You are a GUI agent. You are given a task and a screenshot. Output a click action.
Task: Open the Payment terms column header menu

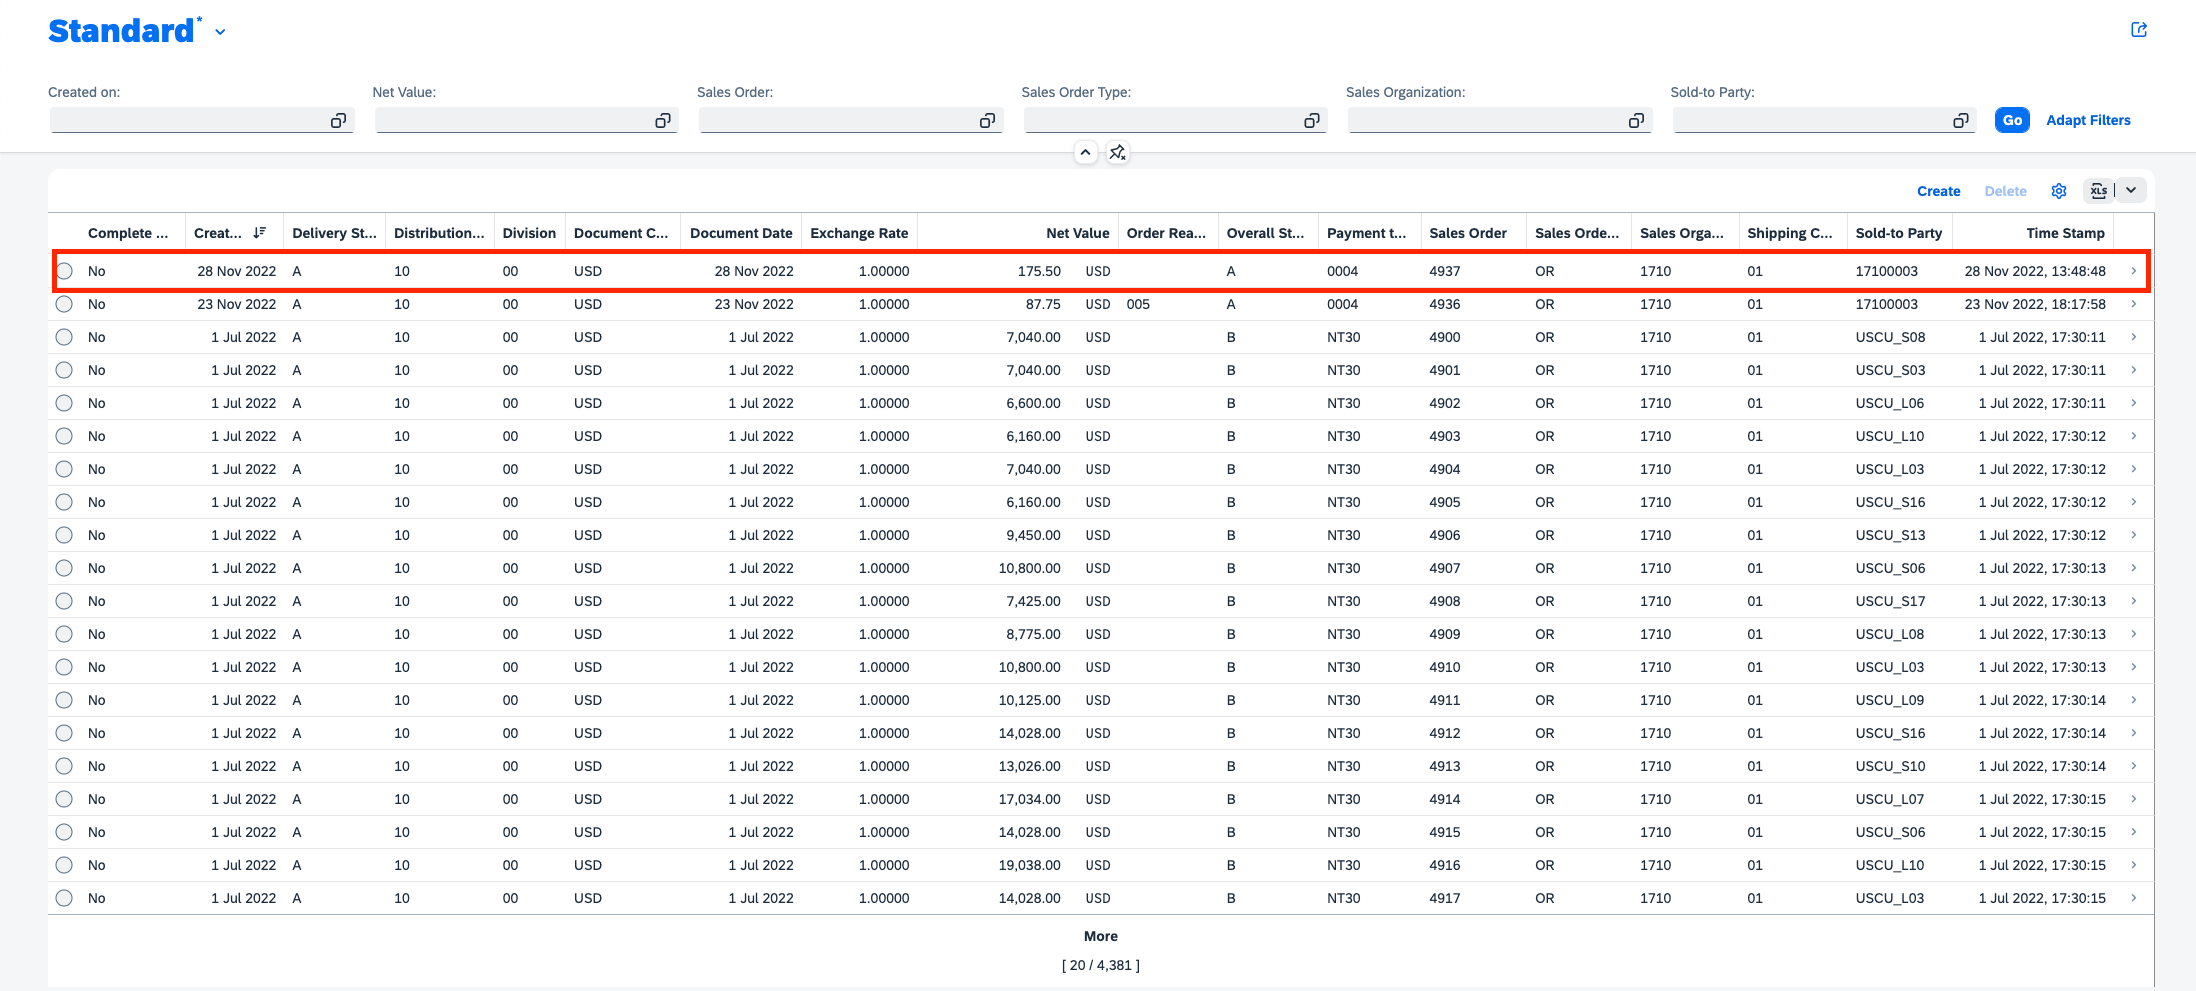click(1369, 233)
